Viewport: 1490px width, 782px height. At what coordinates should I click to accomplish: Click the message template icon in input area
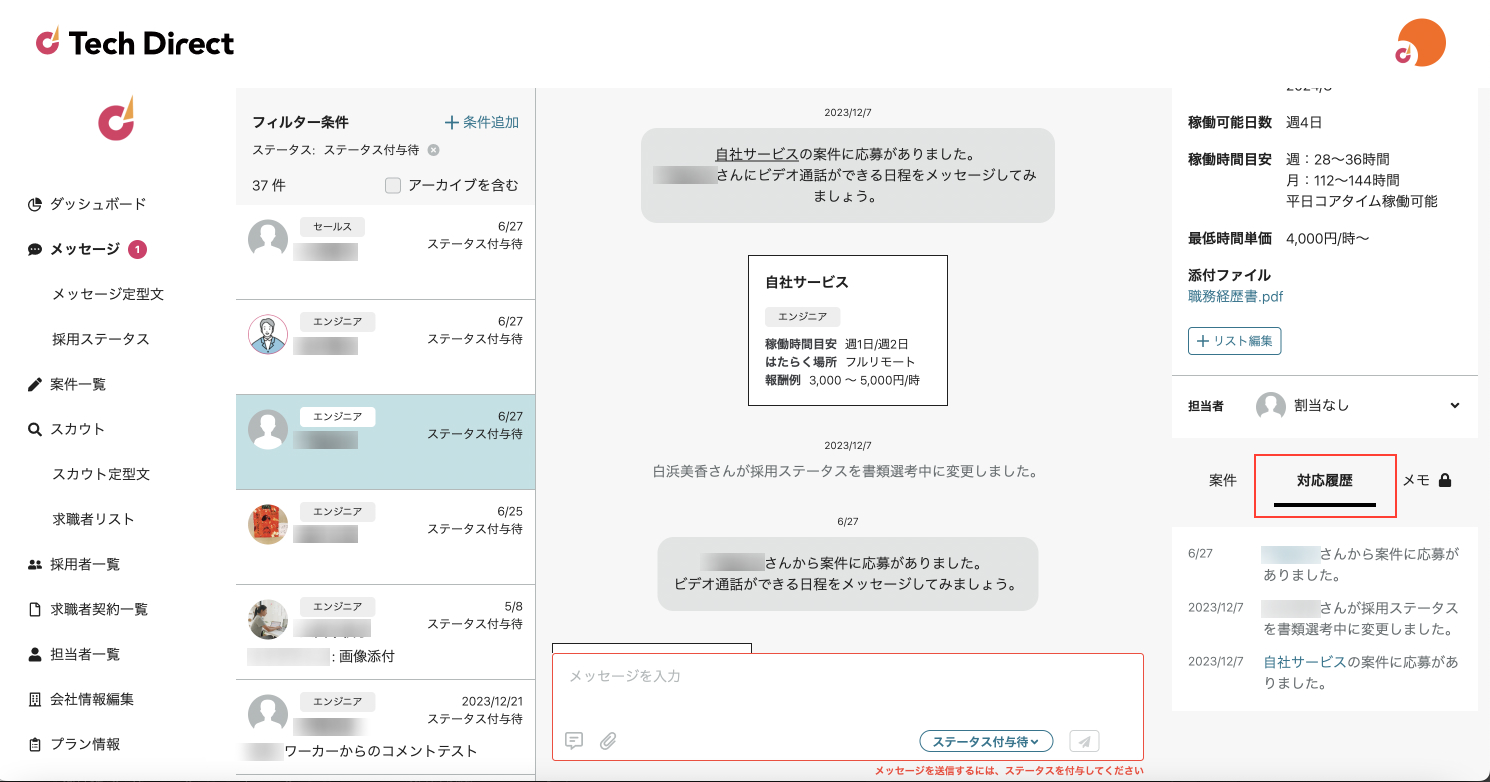point(574,741)
